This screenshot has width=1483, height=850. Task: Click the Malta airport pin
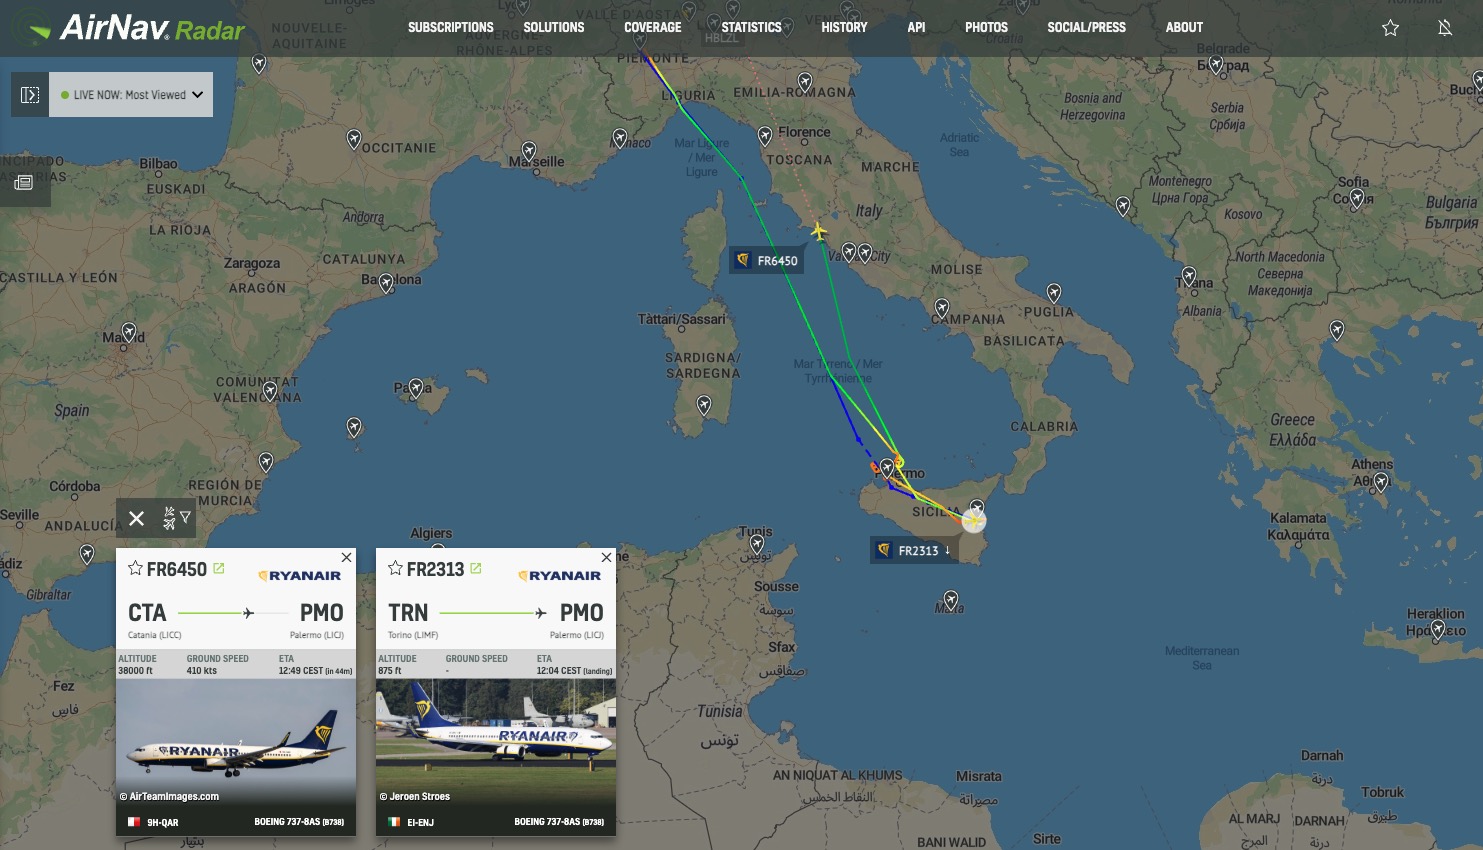coord(951,600)
